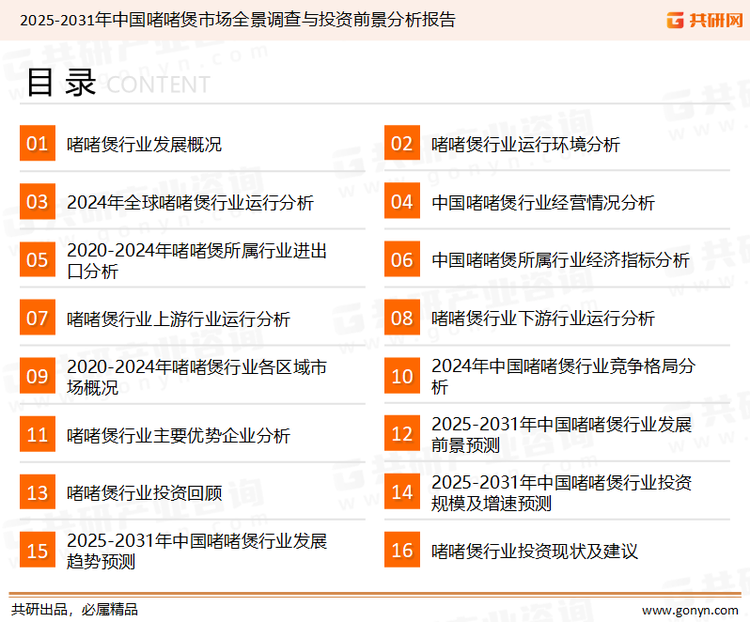This screenshot has height=622, width=750.
Task: Open chapter 2025-2031年中国啫啫煲行业发展趋势预测
Action: pyautogui.click(x=197, y=551)
